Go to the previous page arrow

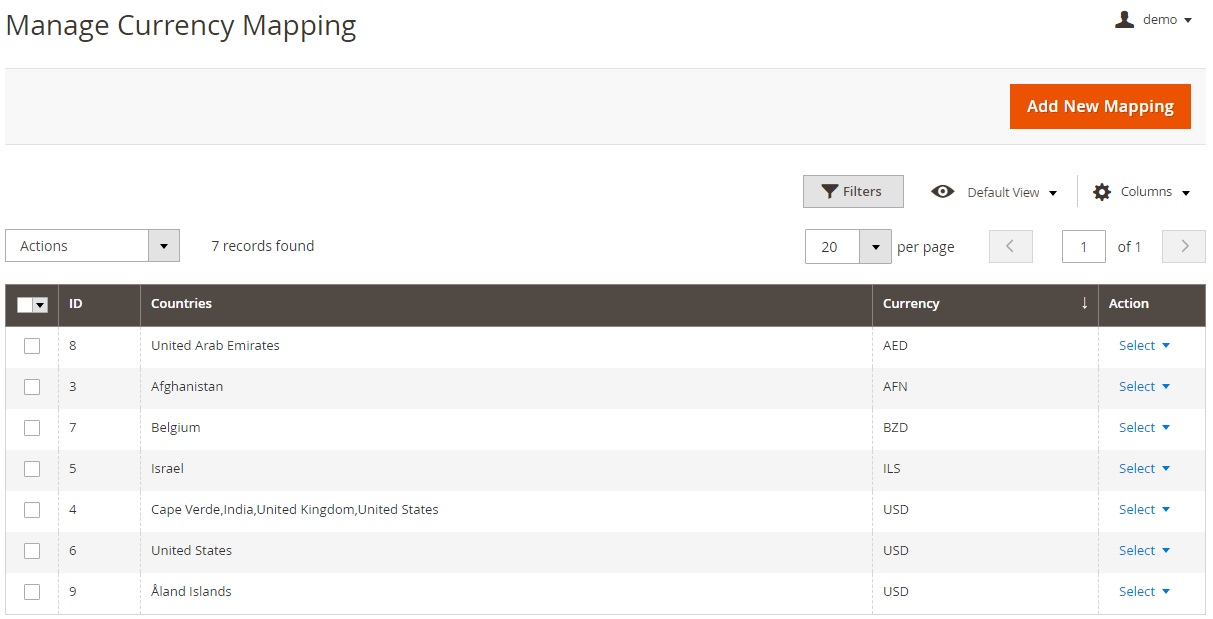click(1010, 246)
